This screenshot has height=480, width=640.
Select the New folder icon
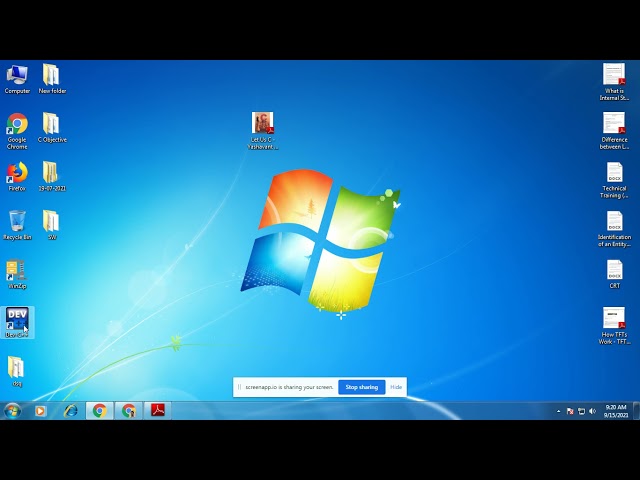[52, 79]
